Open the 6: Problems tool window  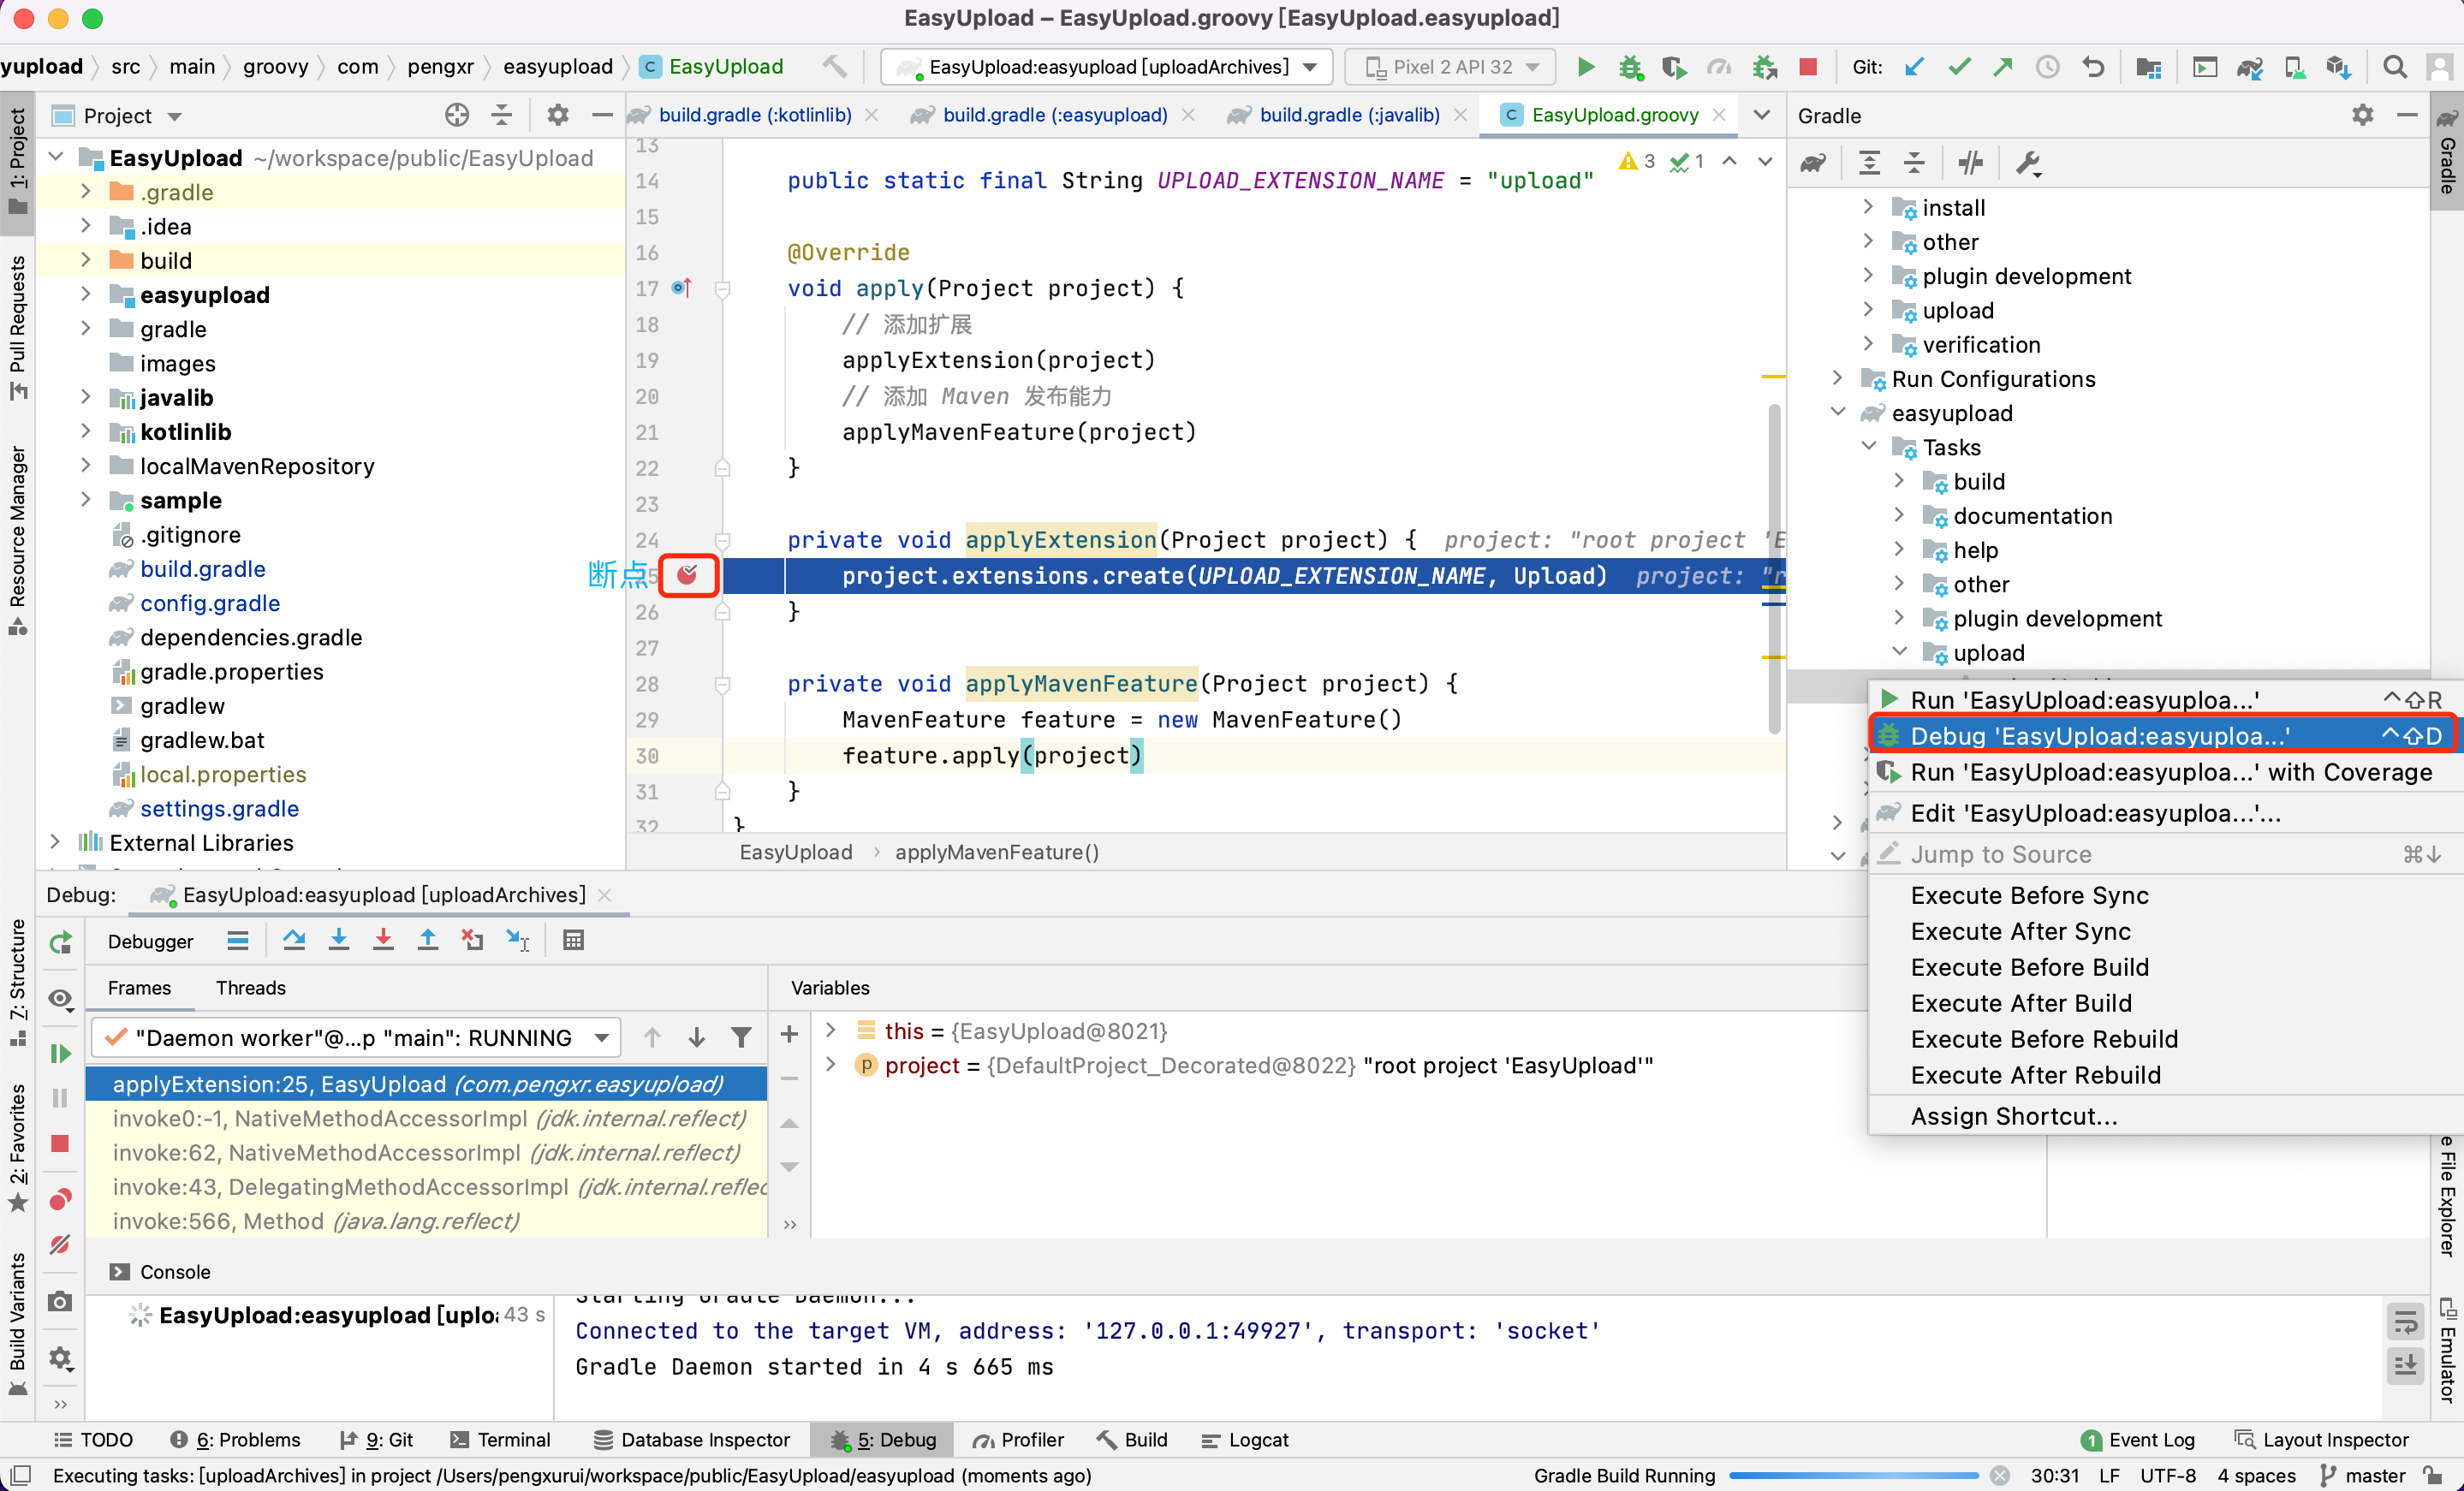tap(236, 1439)
